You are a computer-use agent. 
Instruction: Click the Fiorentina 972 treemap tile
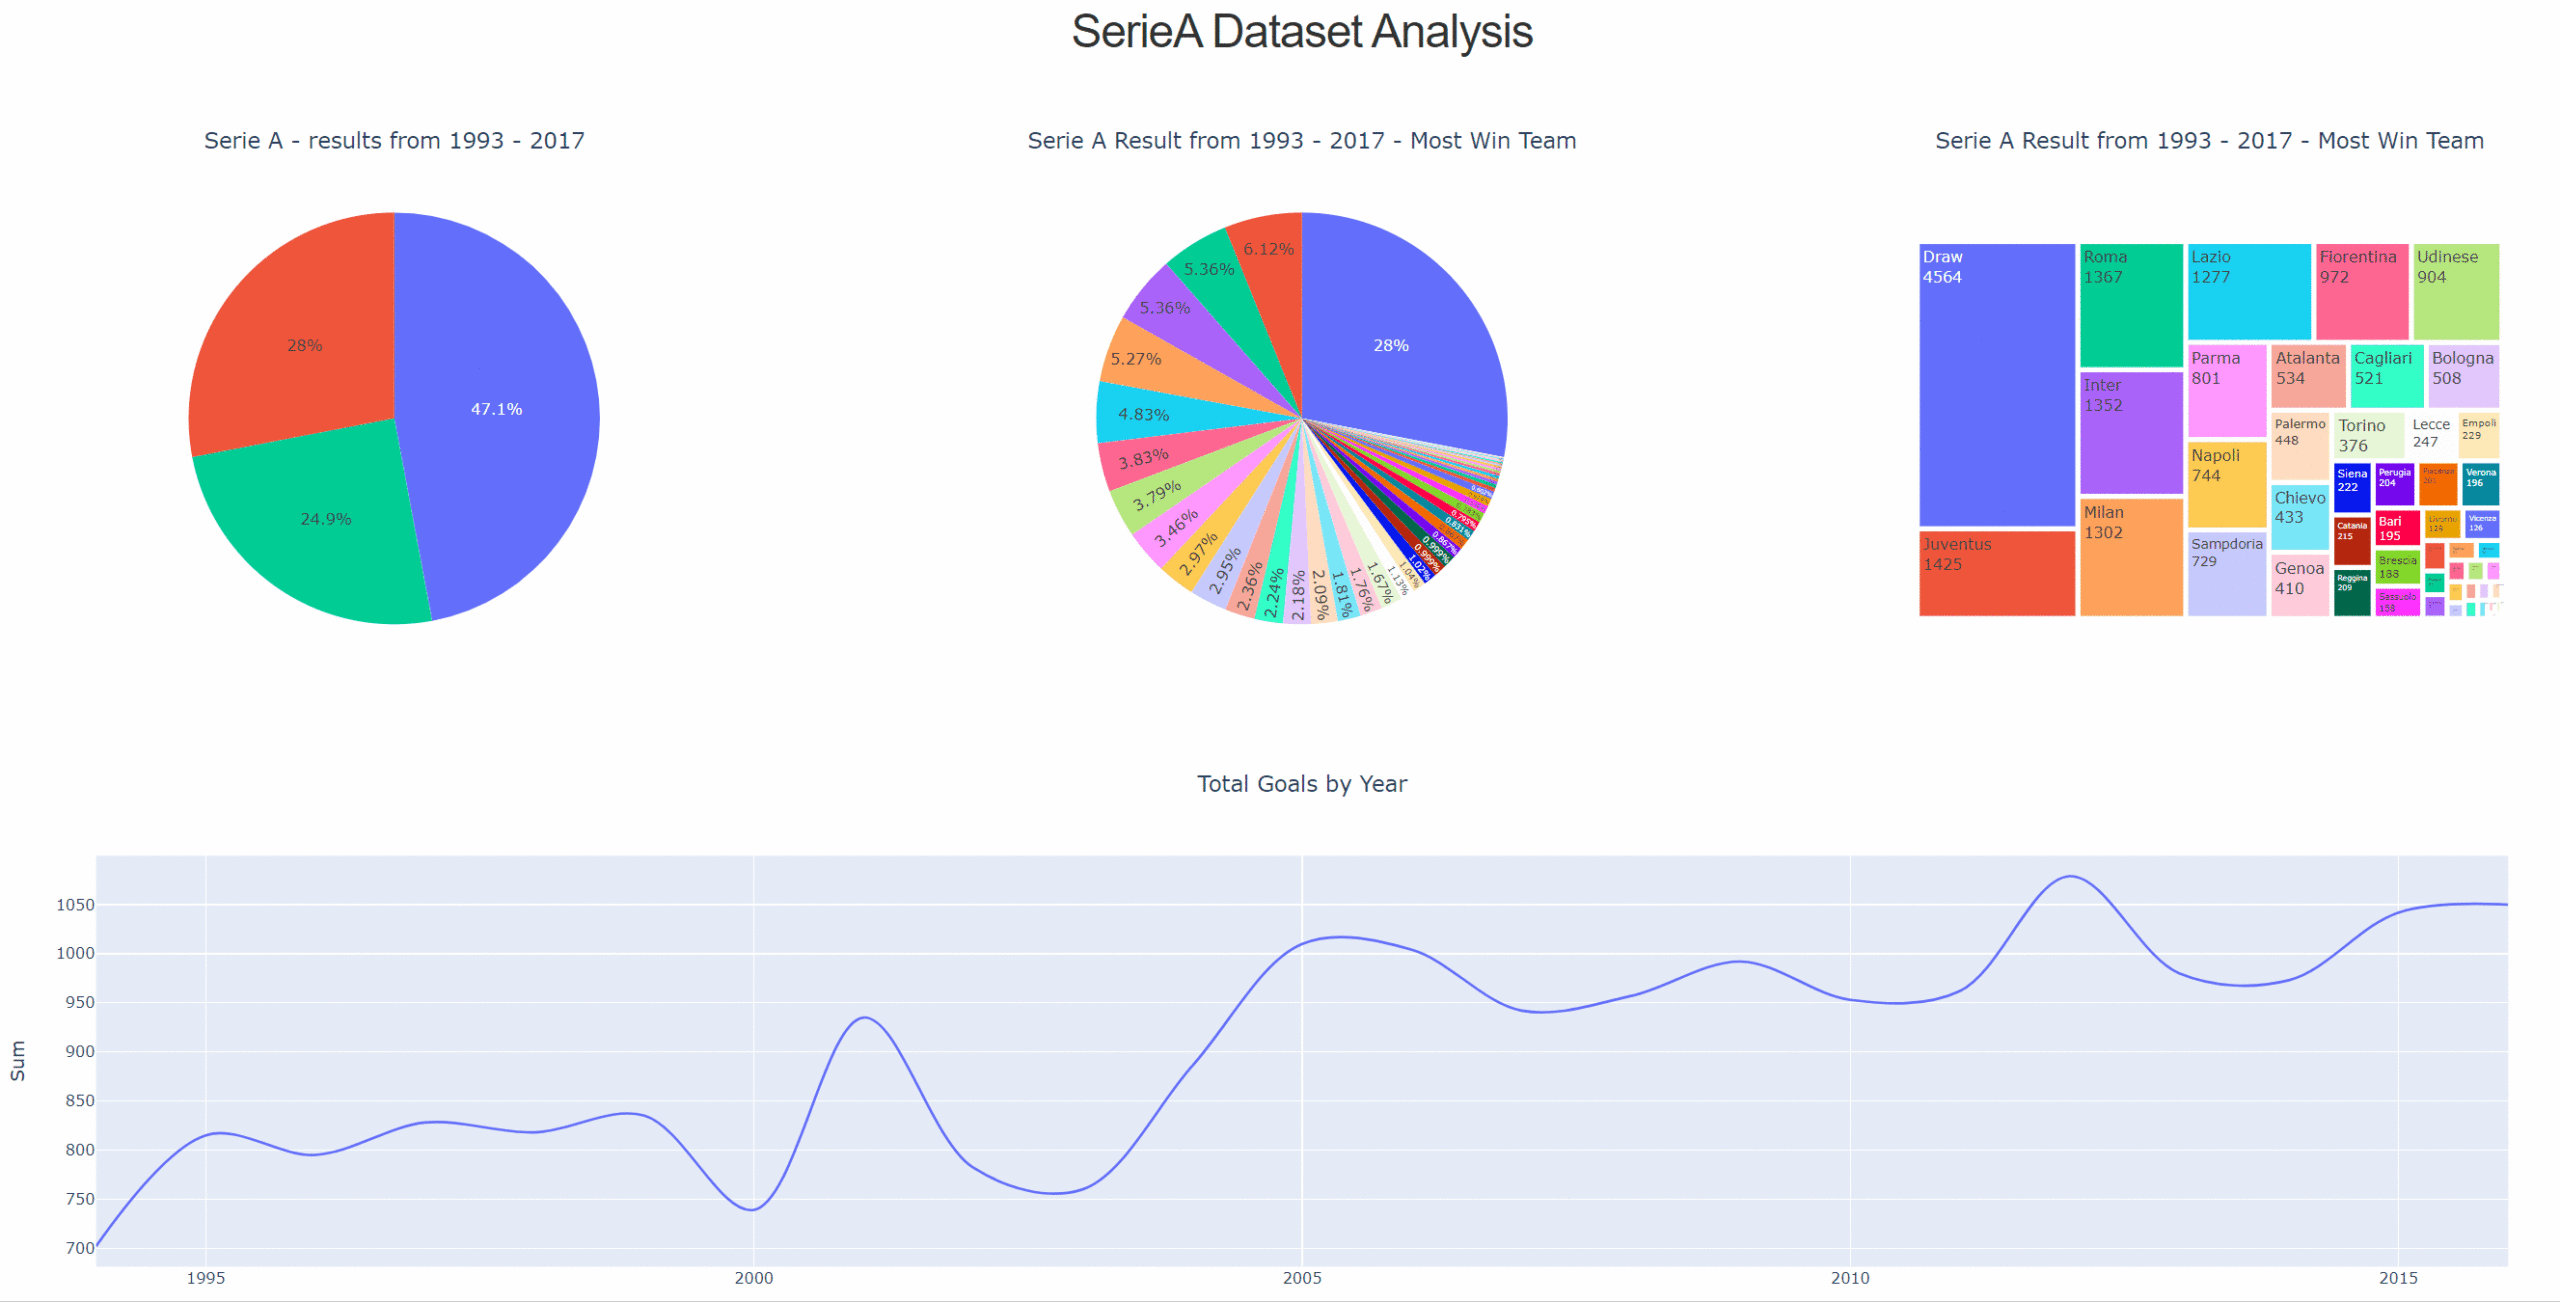(x=2361, y=292)
